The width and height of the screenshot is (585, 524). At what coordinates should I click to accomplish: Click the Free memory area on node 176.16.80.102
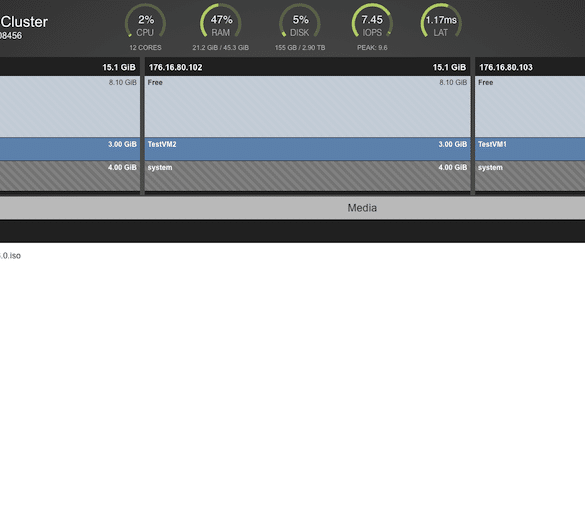307,106
